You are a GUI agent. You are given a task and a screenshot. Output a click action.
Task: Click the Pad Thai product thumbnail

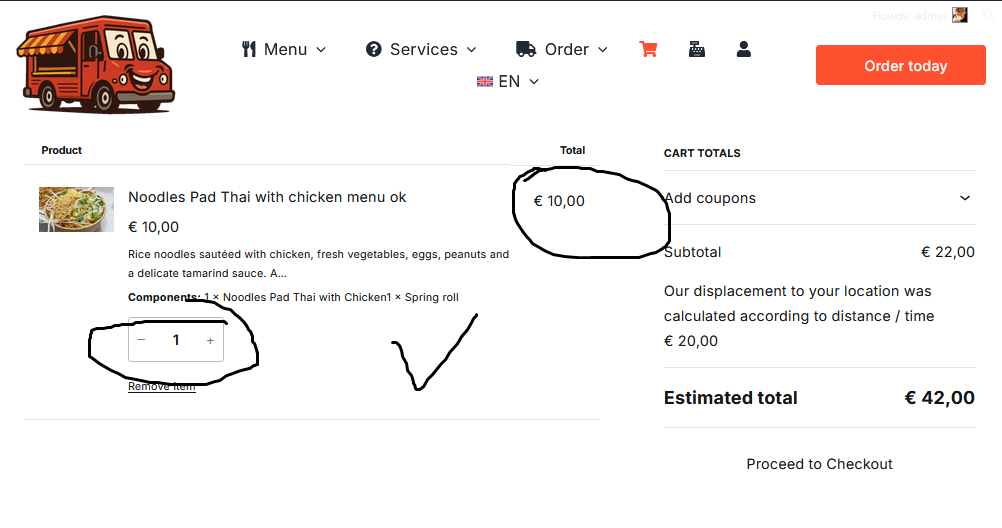pos(70,209)
